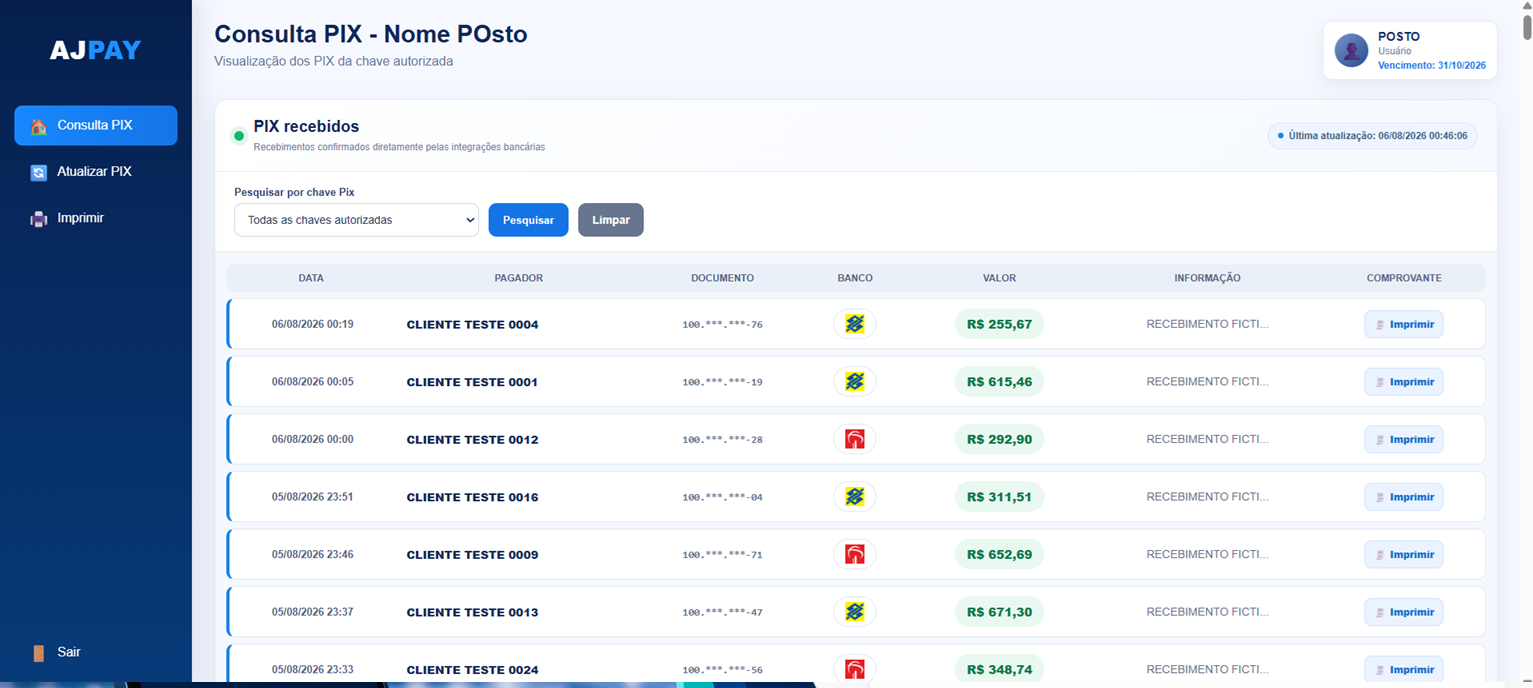Click the value R$ 292,90
The height and width of the screenshot is (688, 1533).
[999, 439]
